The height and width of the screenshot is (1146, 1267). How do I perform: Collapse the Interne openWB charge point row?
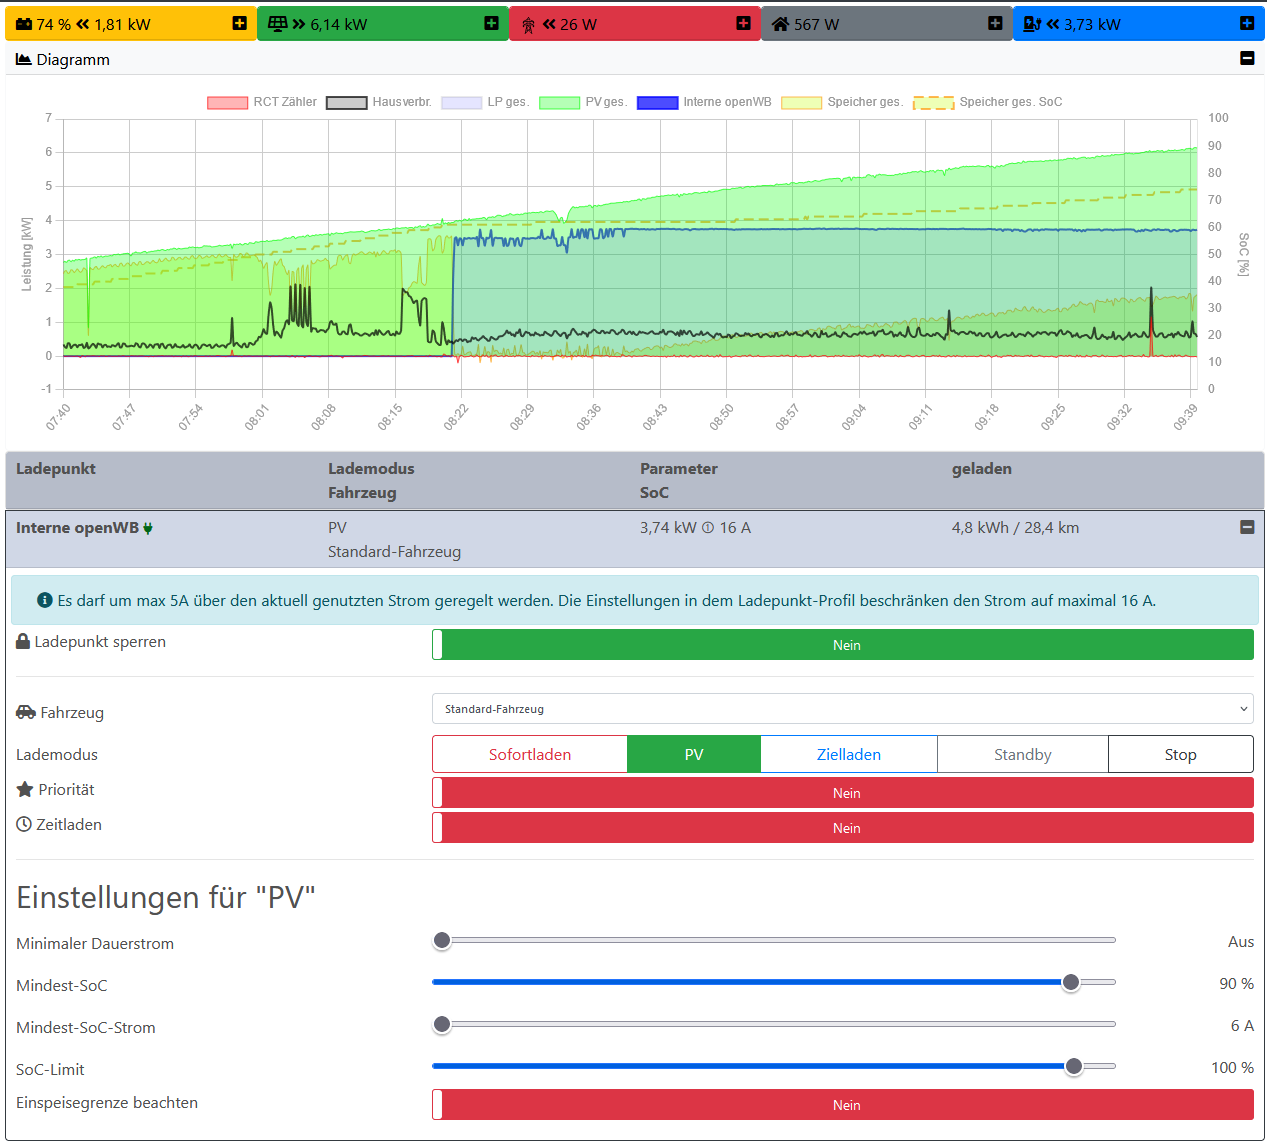tap(1247, 527)
